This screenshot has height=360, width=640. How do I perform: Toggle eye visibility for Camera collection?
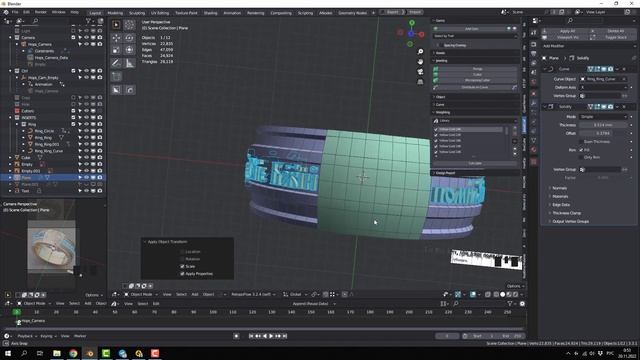point(87,37)
